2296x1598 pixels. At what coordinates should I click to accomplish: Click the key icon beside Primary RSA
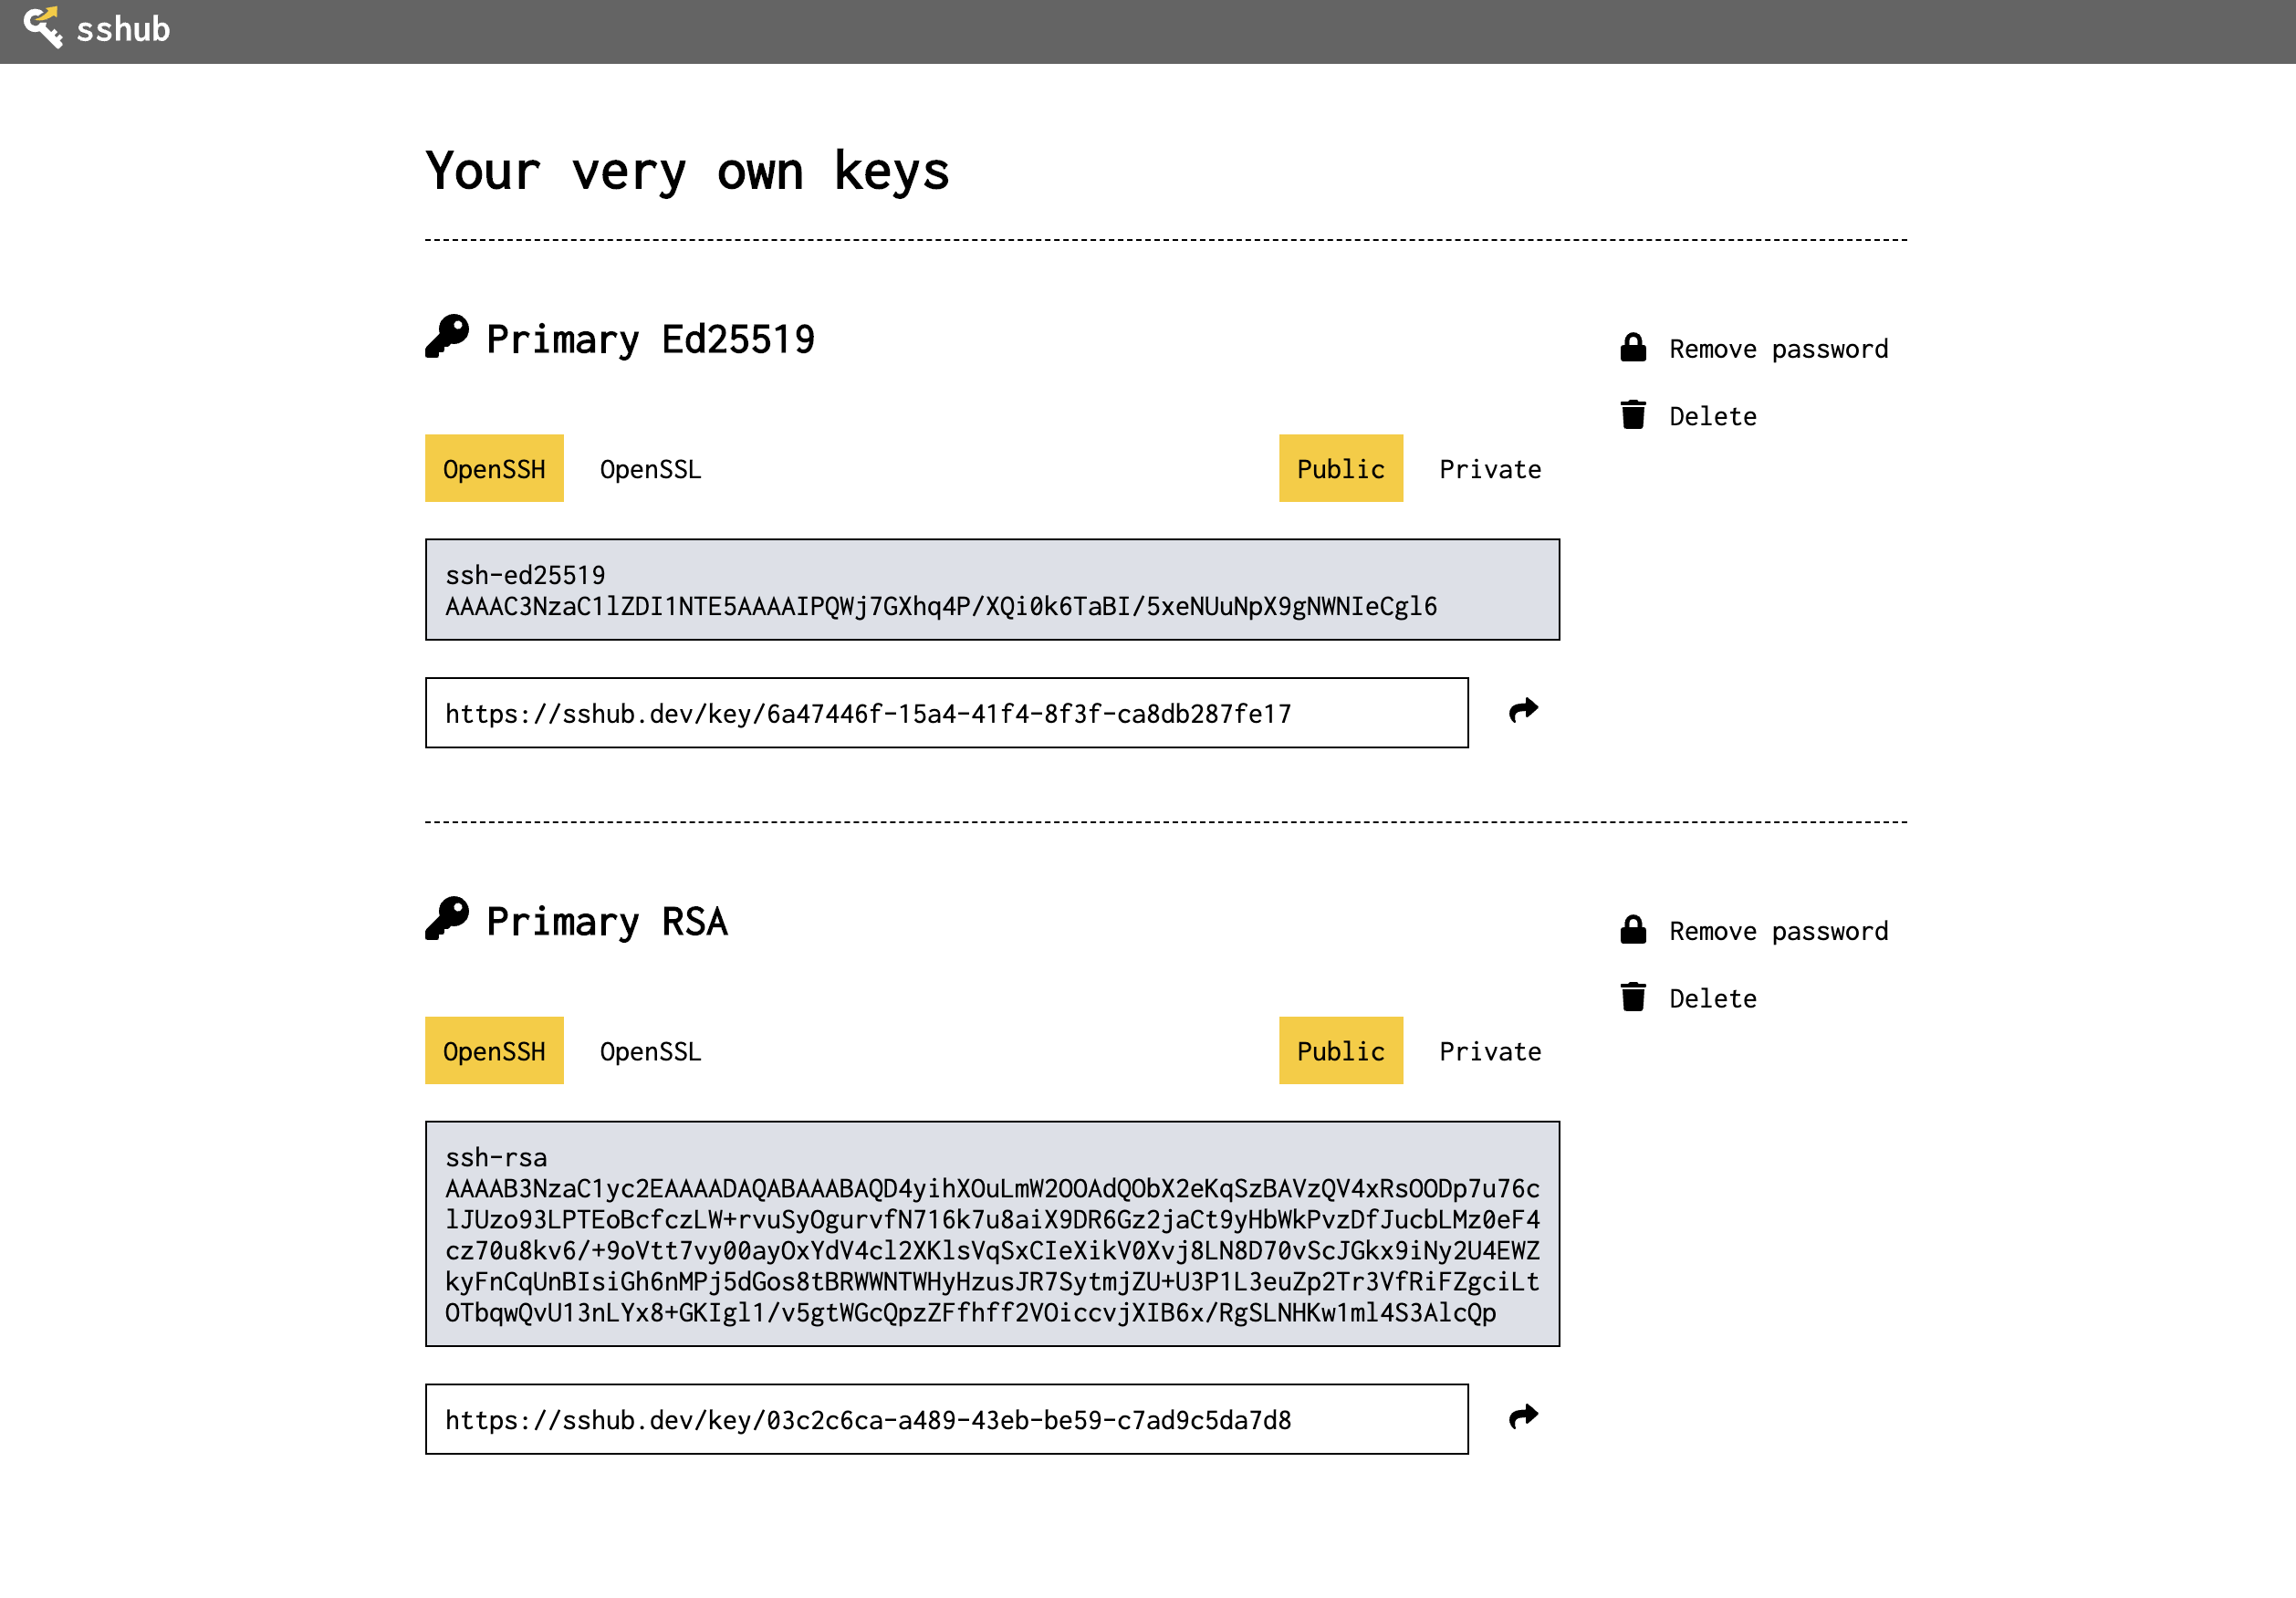point(447,918)
